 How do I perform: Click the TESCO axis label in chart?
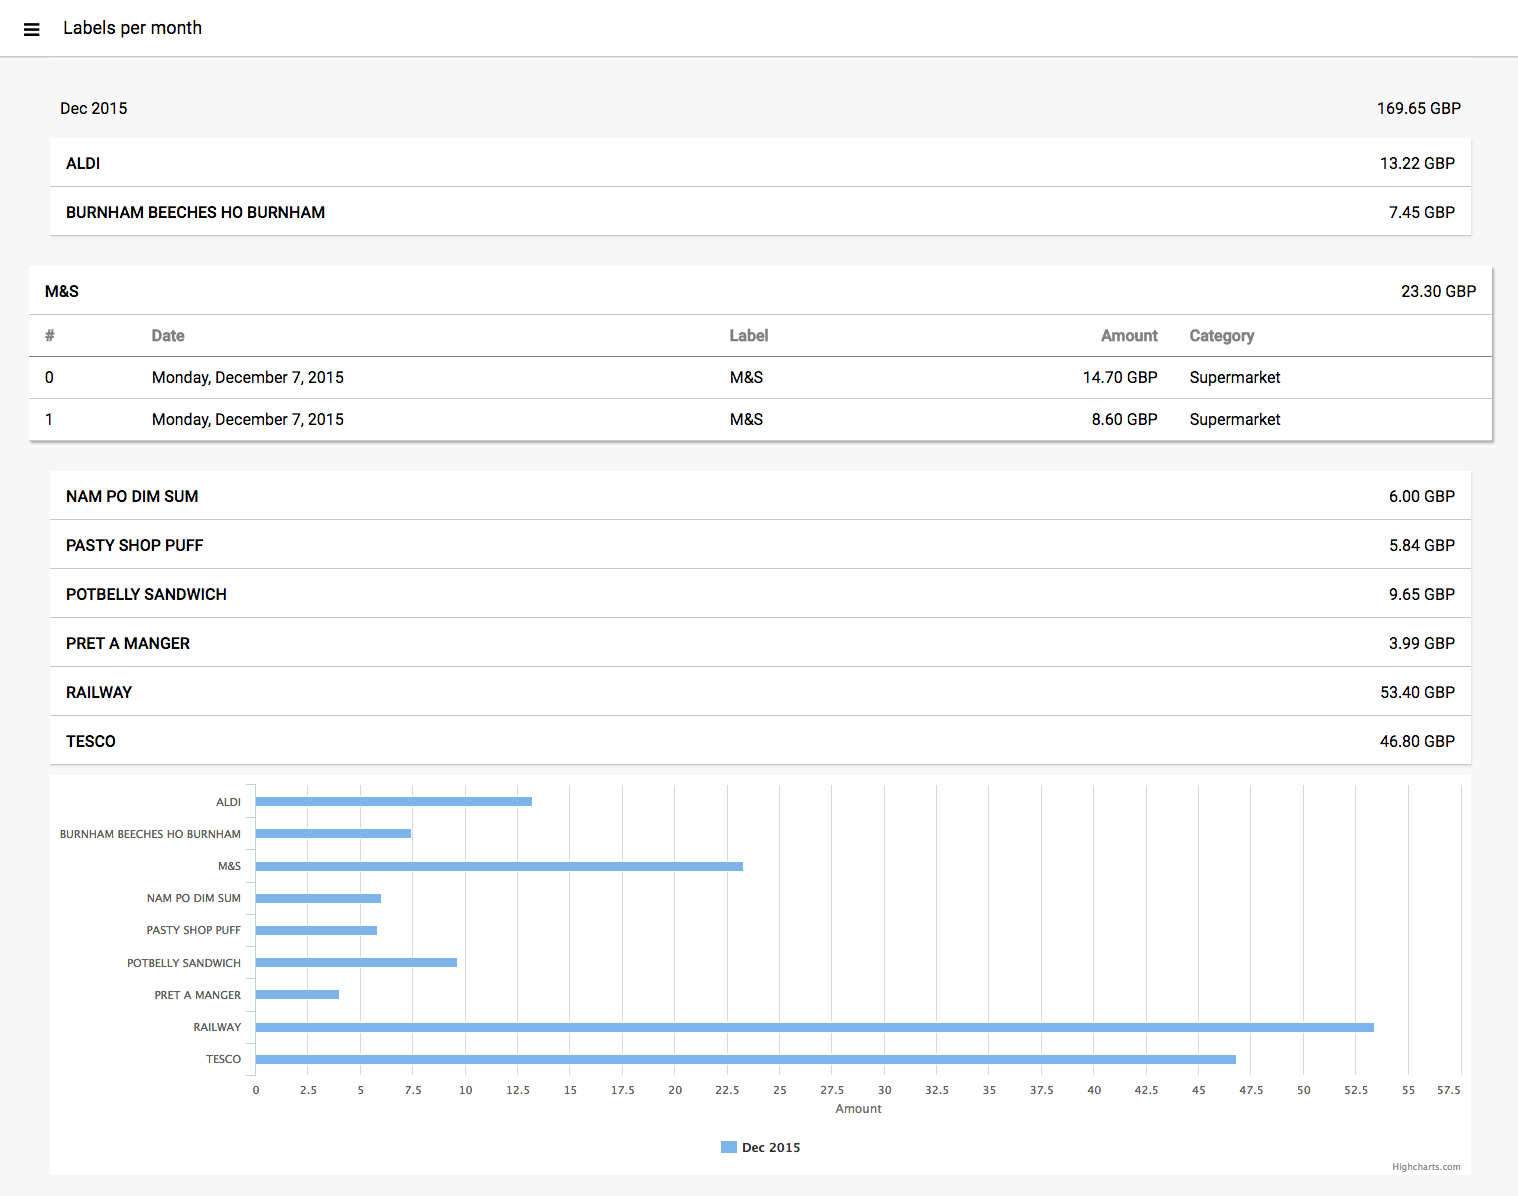click(223, 1059)
